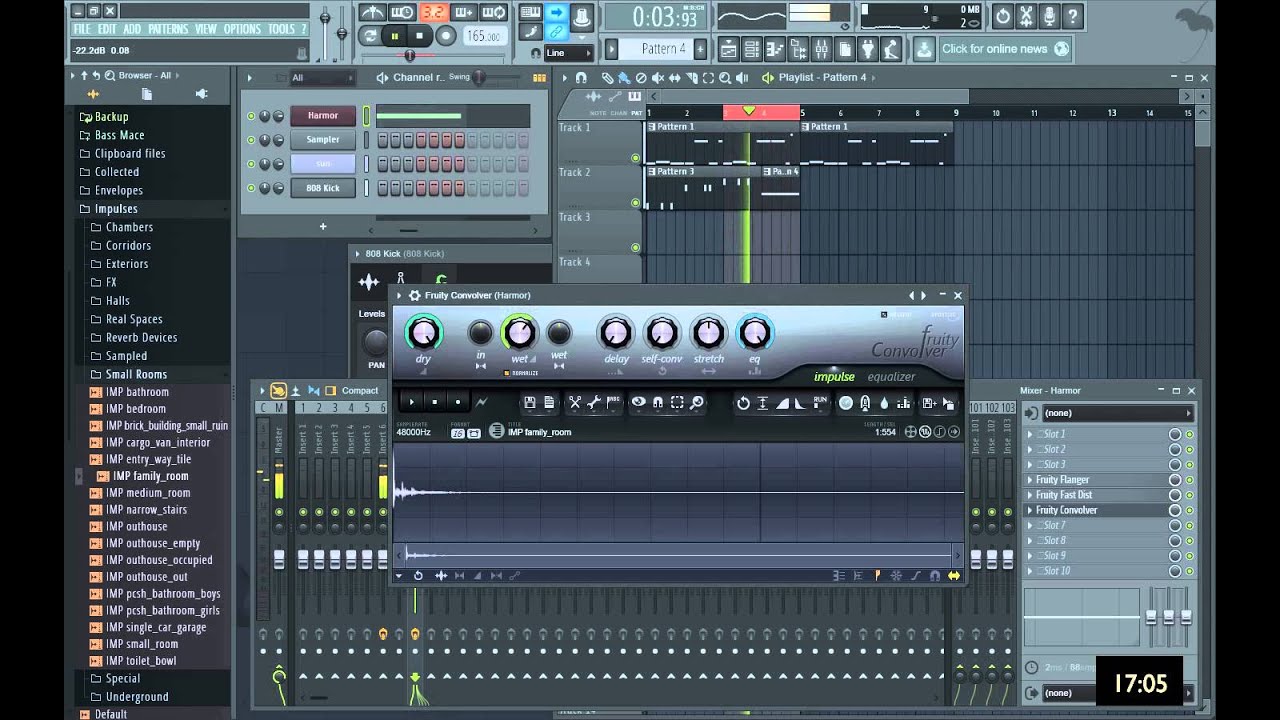Image resolution: width=1280 pixels, height=720 pixels.
Task: Open the OPTIONS menu
Action: coord(242,29)
